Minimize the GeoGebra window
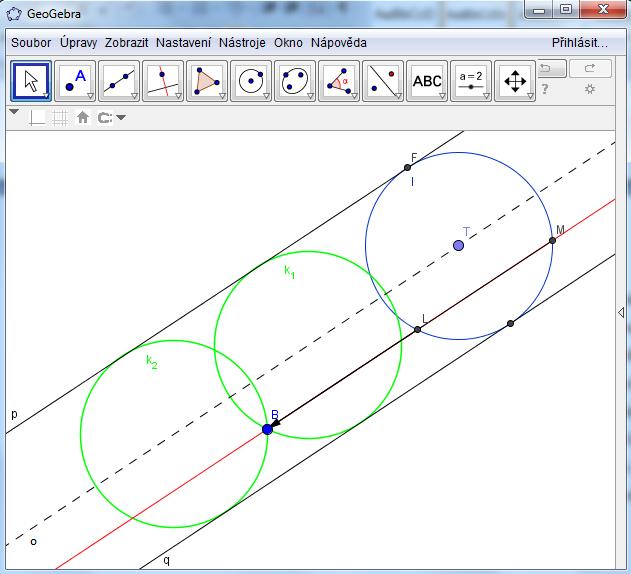 point(539,10)
